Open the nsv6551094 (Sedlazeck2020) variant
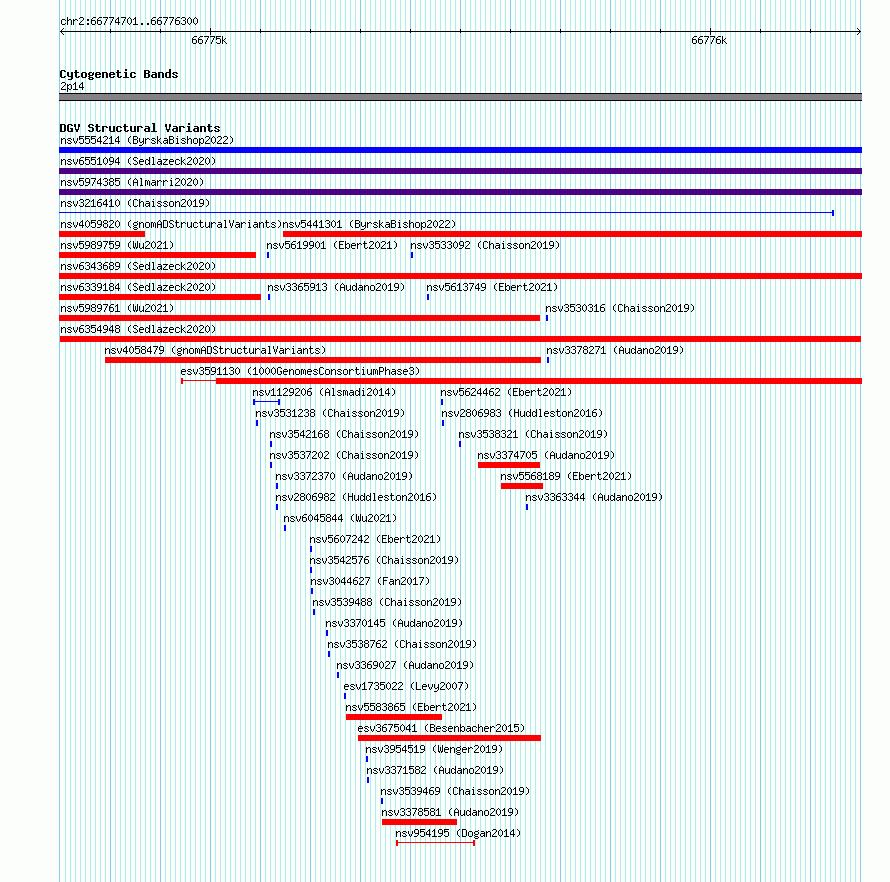The image size is (890, 882). 138,161
